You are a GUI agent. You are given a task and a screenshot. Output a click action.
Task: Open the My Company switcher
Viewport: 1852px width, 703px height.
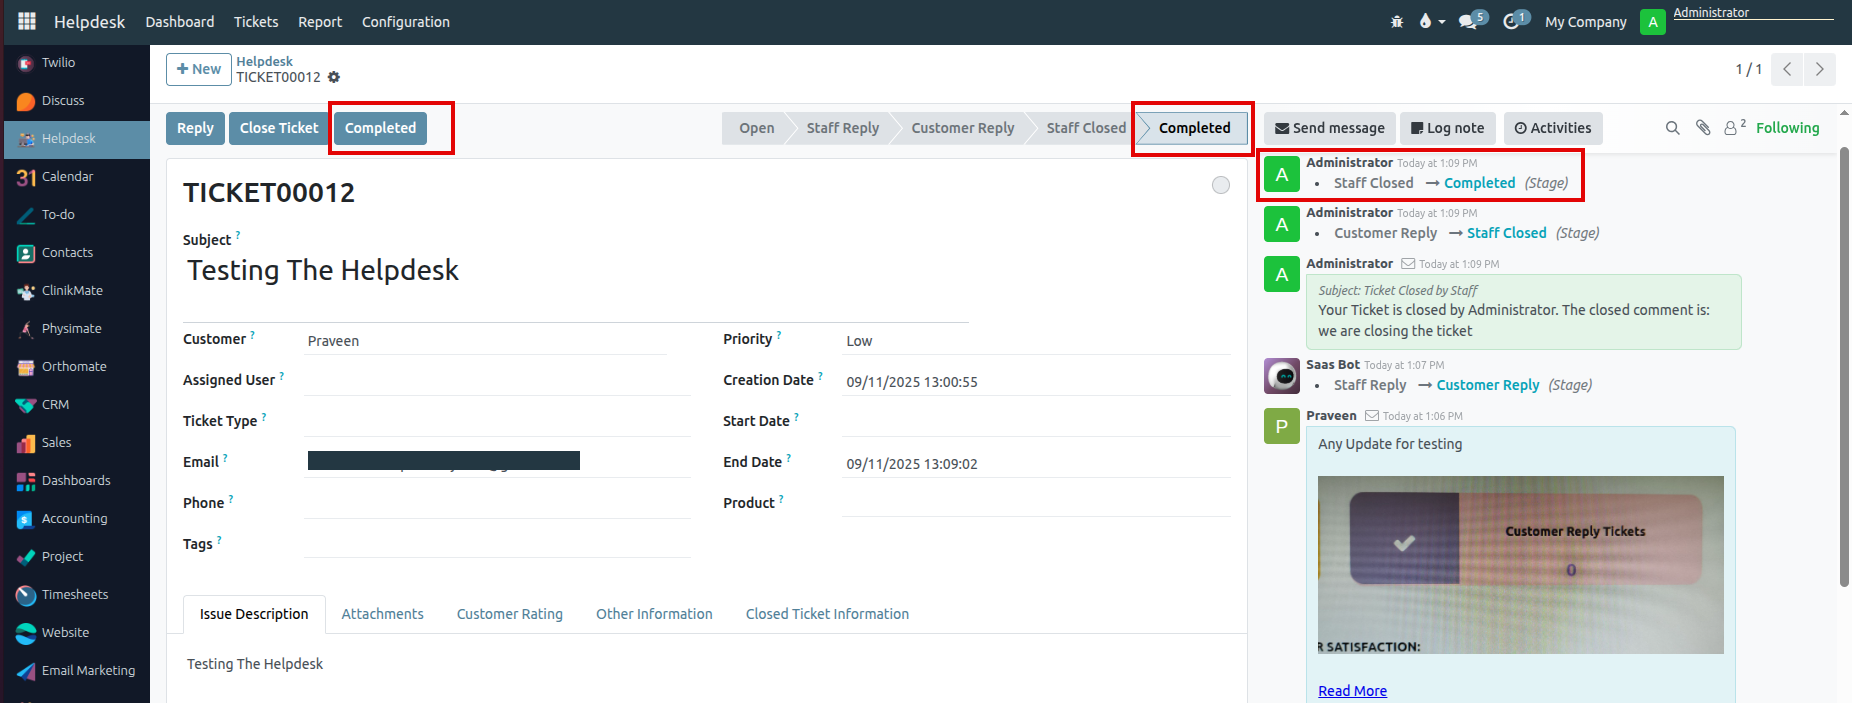pyautogui.click(x=1585, y=22)
